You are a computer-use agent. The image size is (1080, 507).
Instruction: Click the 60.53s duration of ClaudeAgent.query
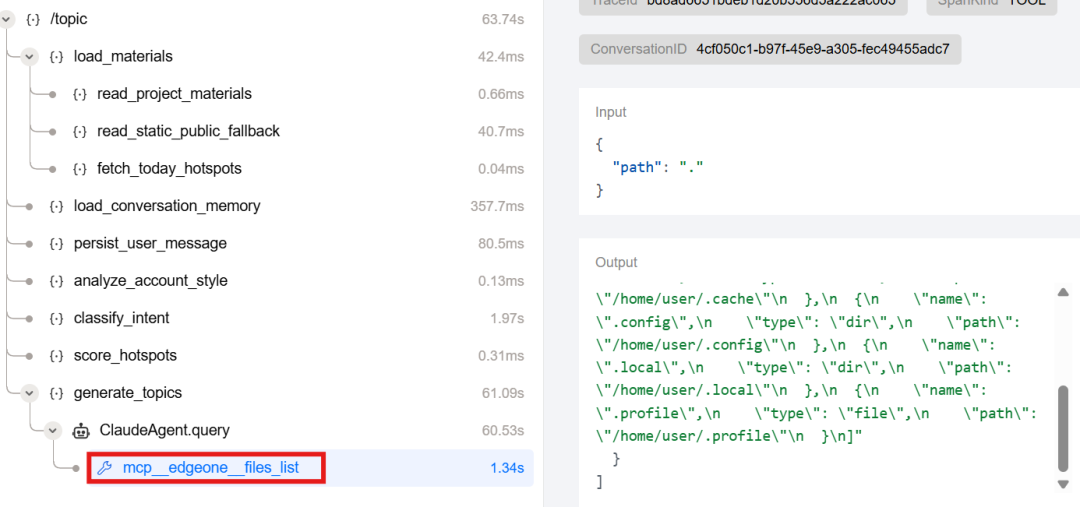tap(503, 431)
